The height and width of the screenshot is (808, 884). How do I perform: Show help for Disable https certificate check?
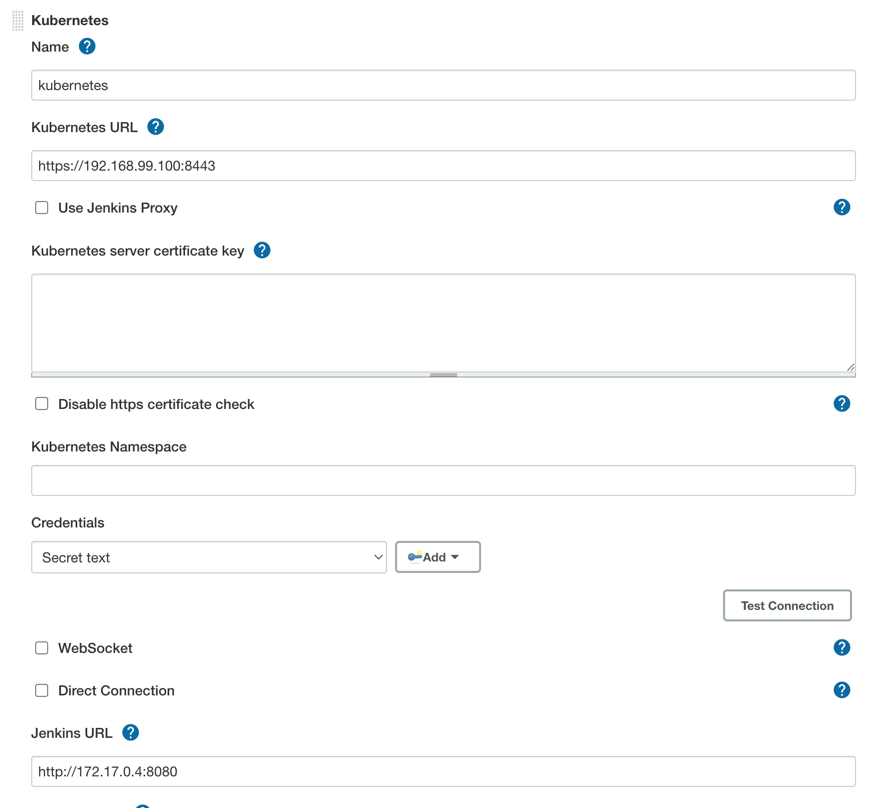tap(842, 403)
